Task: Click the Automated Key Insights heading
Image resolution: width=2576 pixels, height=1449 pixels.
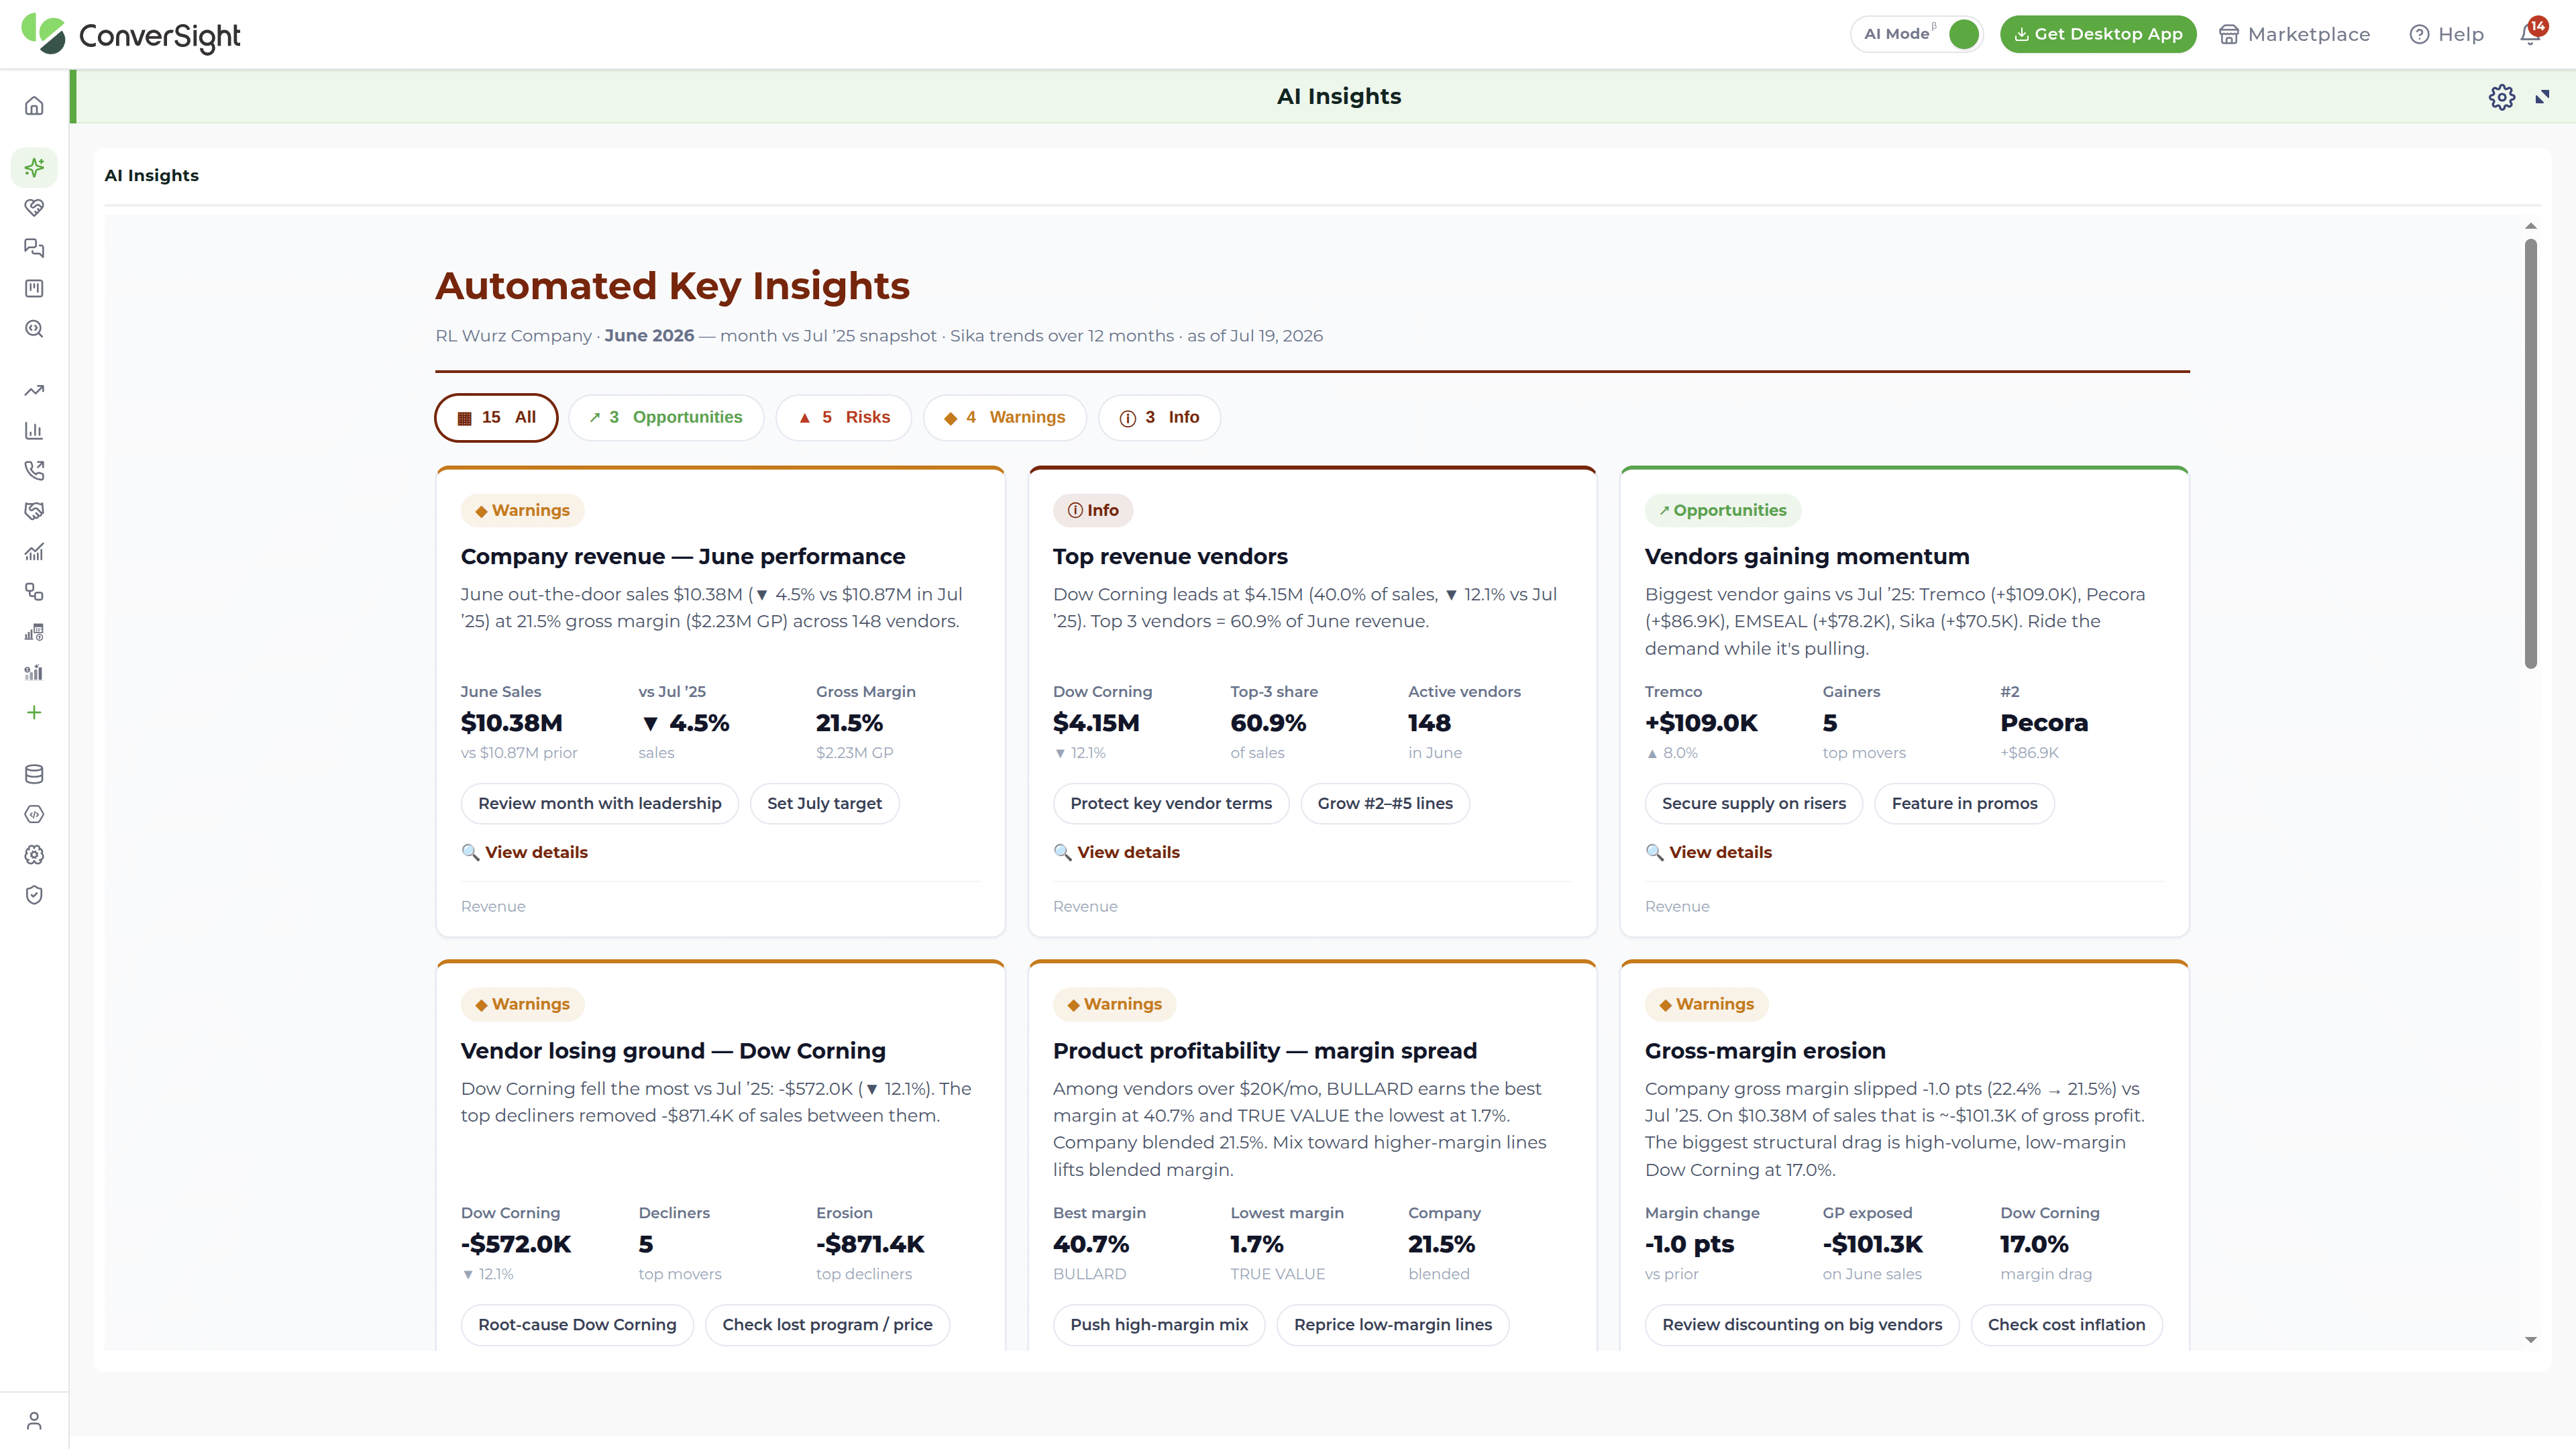Action: 672,286
